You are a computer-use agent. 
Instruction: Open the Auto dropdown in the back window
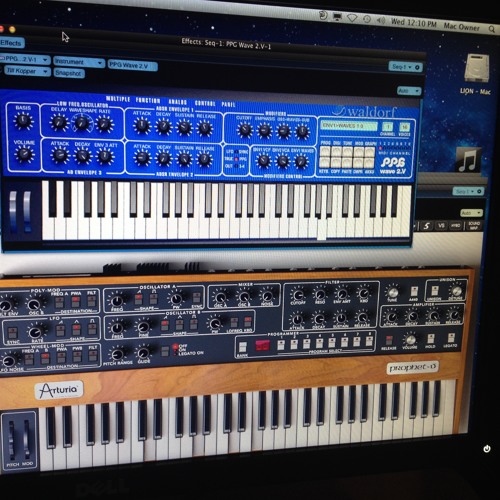(x=471, y=213)
